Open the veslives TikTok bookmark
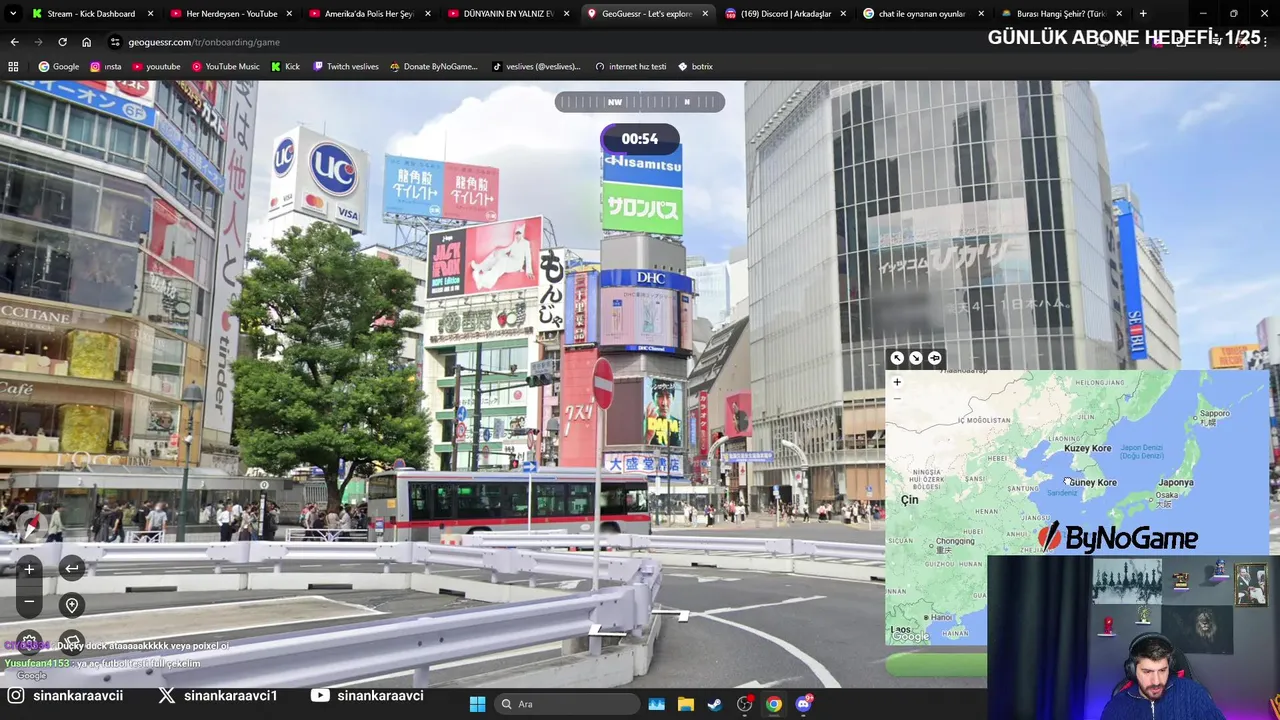Image resolution: width=1280 pixels, height=720 pixels. pos(536,66)
